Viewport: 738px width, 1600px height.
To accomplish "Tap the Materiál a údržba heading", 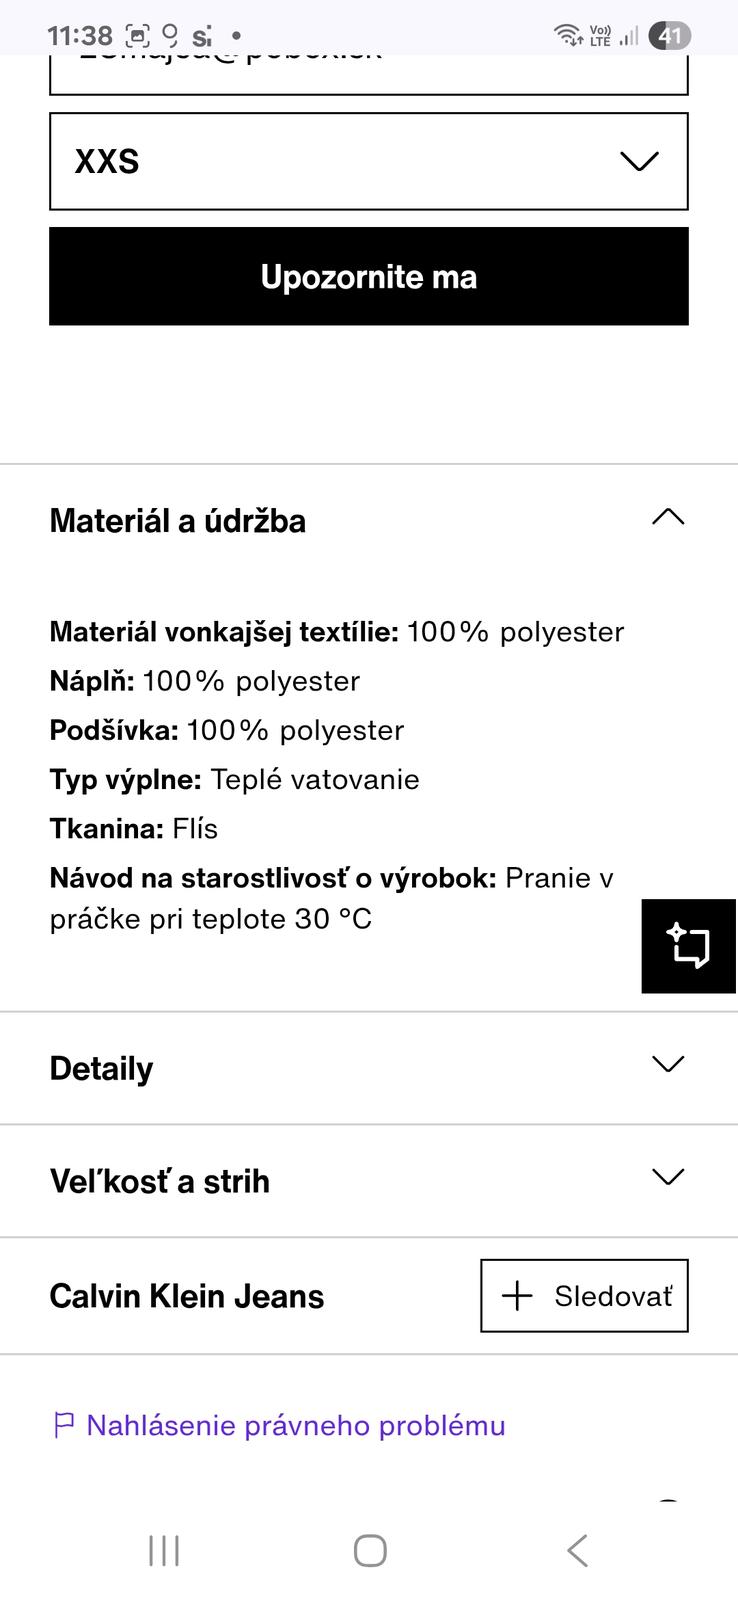I will (178, 521).
